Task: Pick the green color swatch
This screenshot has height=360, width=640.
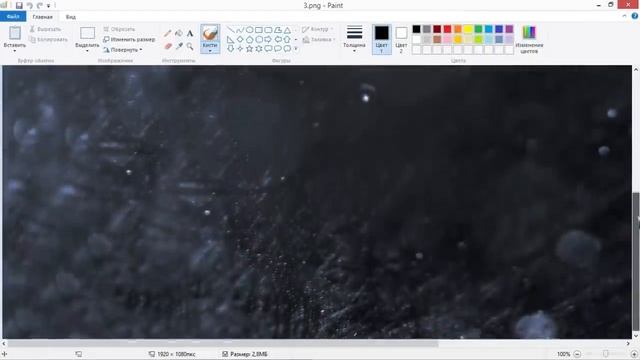Action: (478, 29)
